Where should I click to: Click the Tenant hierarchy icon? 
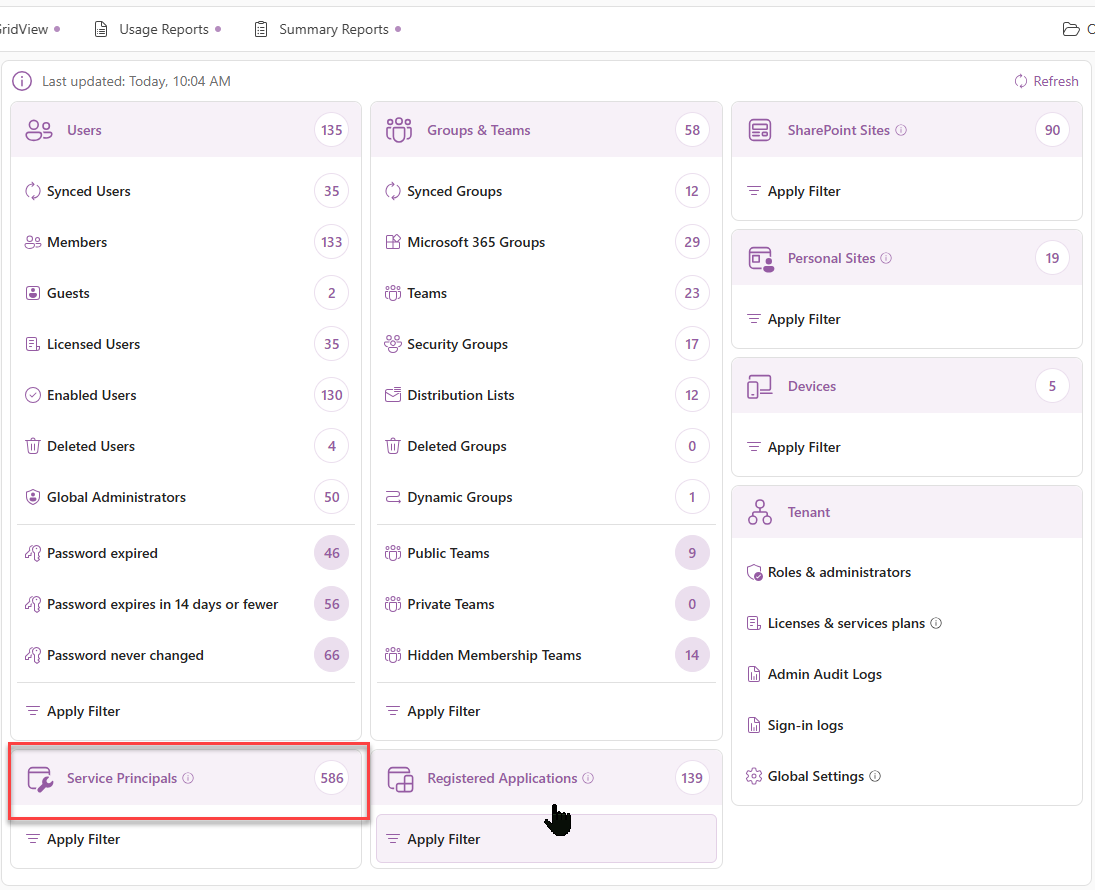pyautogui.click(x=760, y=512)
